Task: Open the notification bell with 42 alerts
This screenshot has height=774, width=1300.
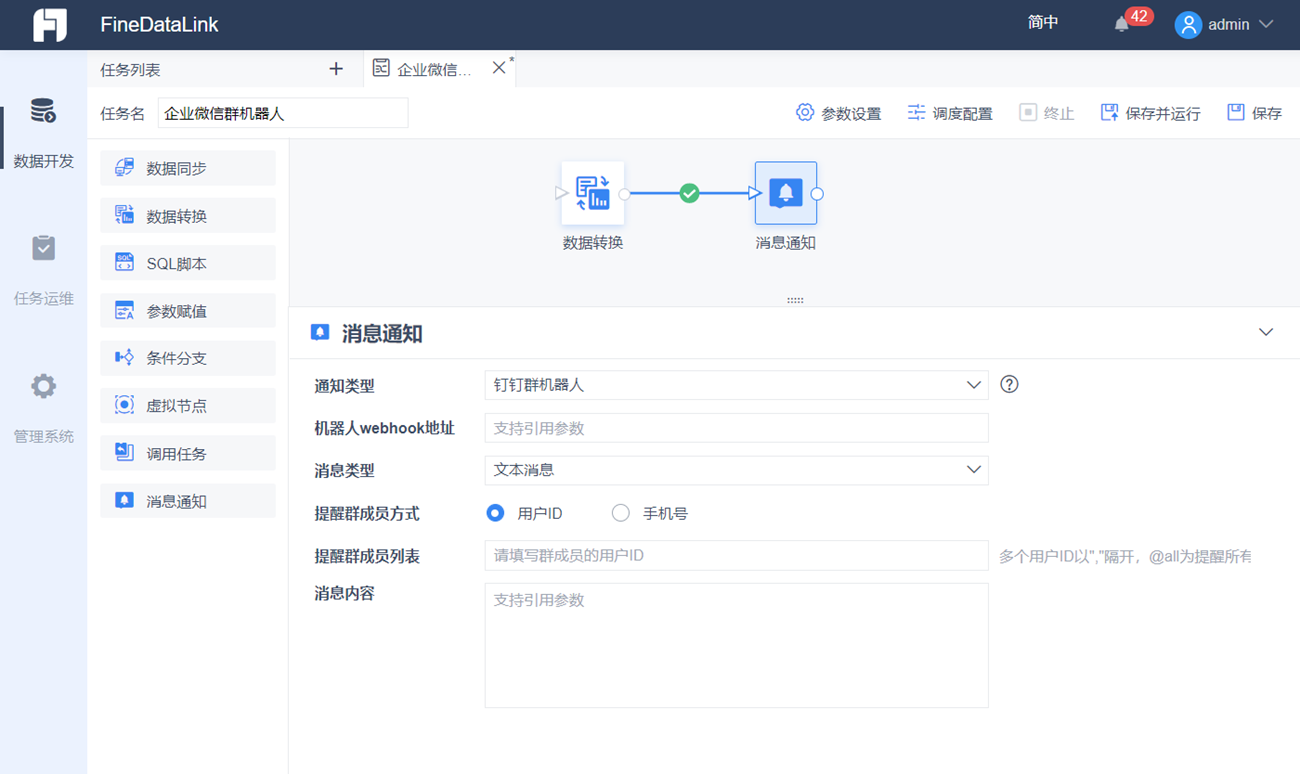Action: click(x=1122, y=24)
